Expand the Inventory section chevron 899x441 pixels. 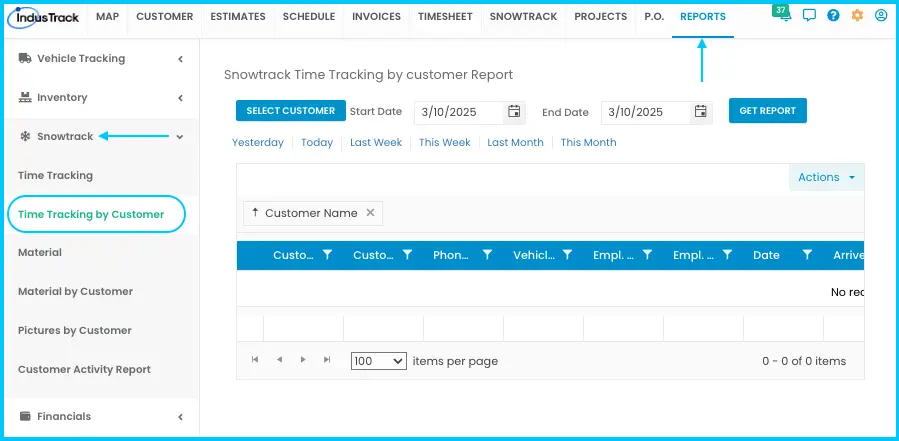(180, 97)
